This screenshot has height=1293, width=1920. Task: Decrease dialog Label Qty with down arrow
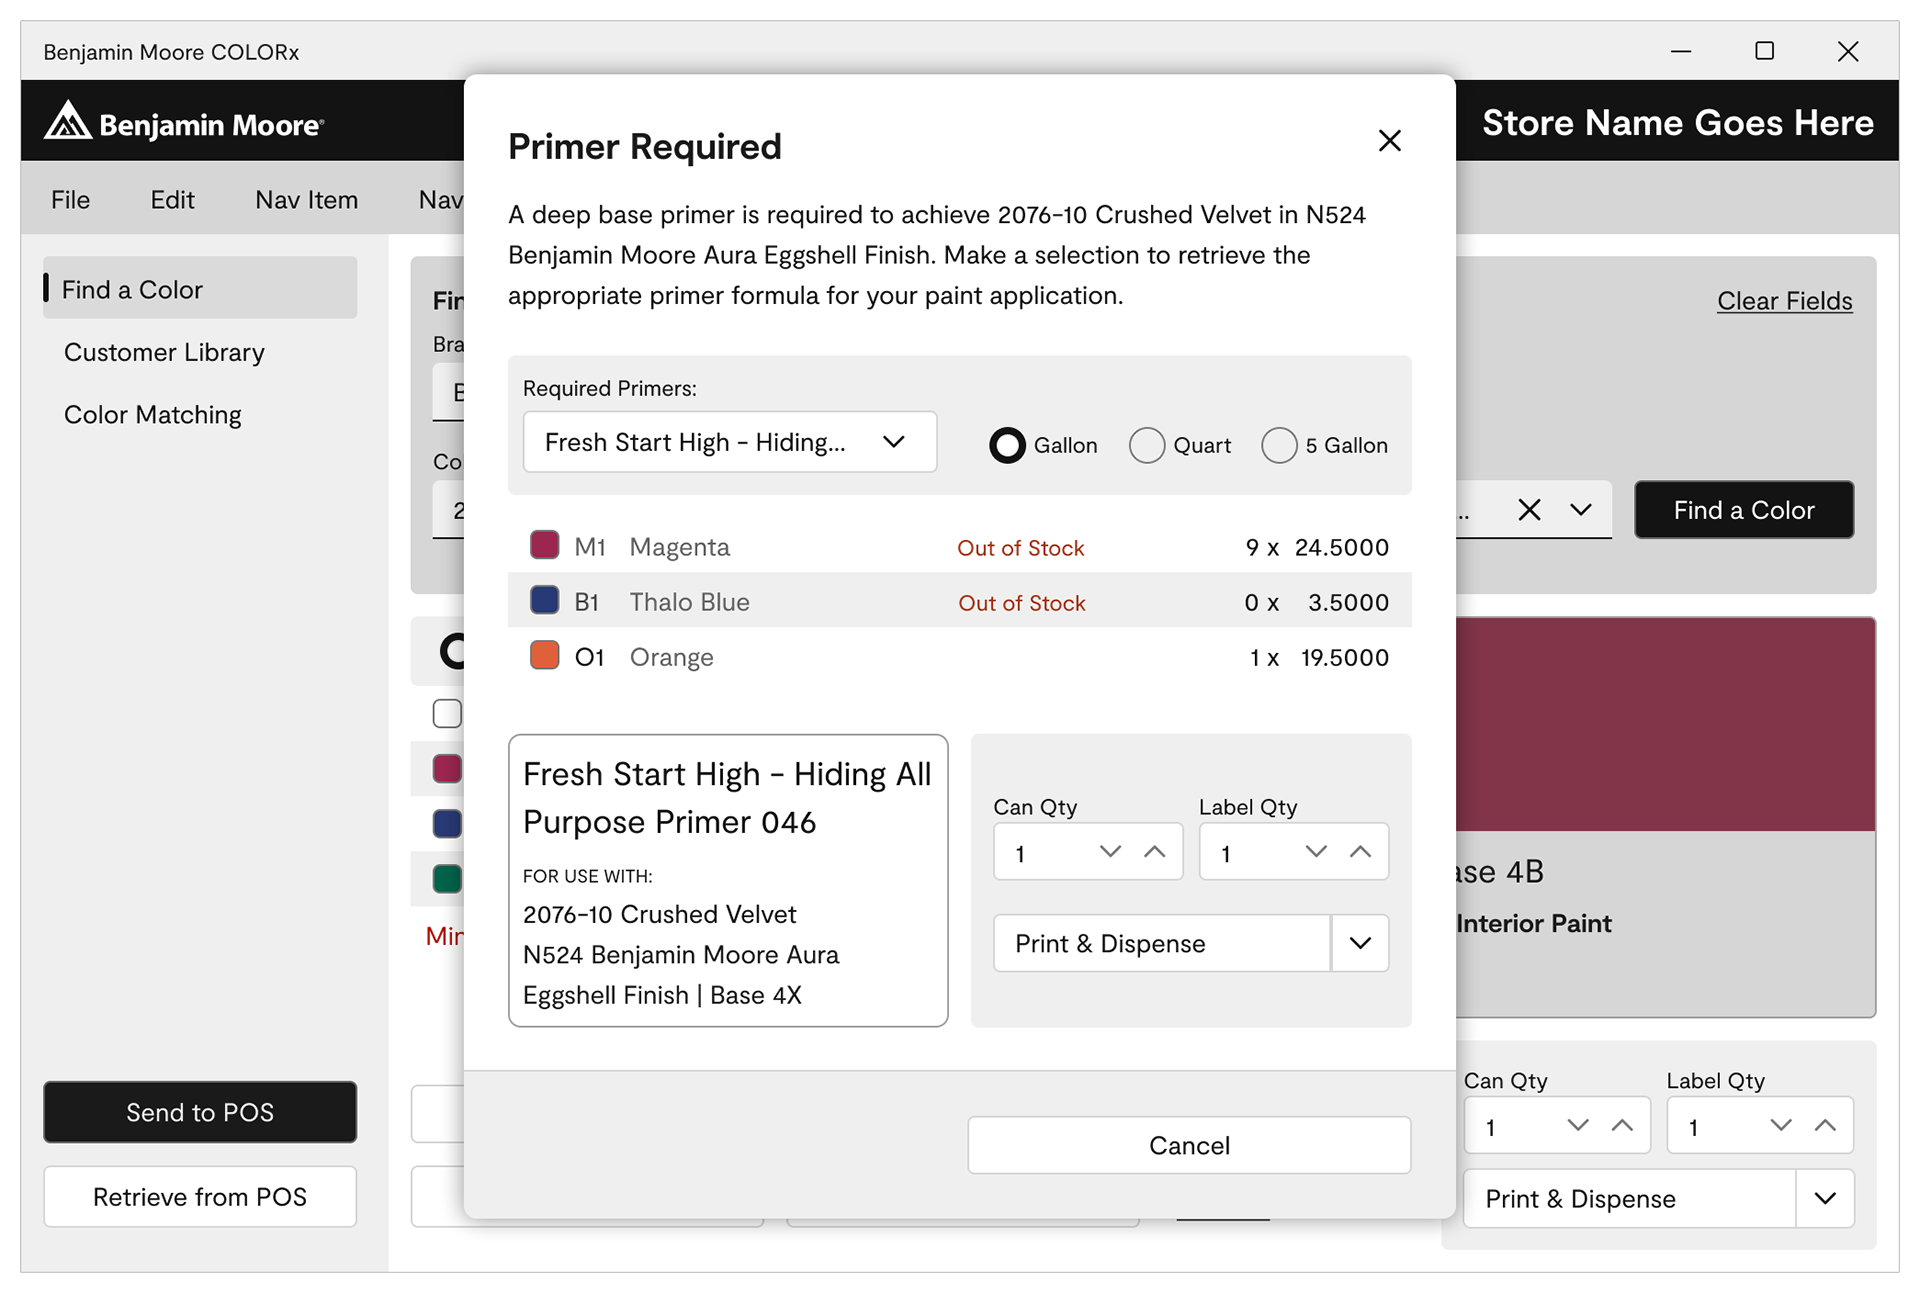1316,852
